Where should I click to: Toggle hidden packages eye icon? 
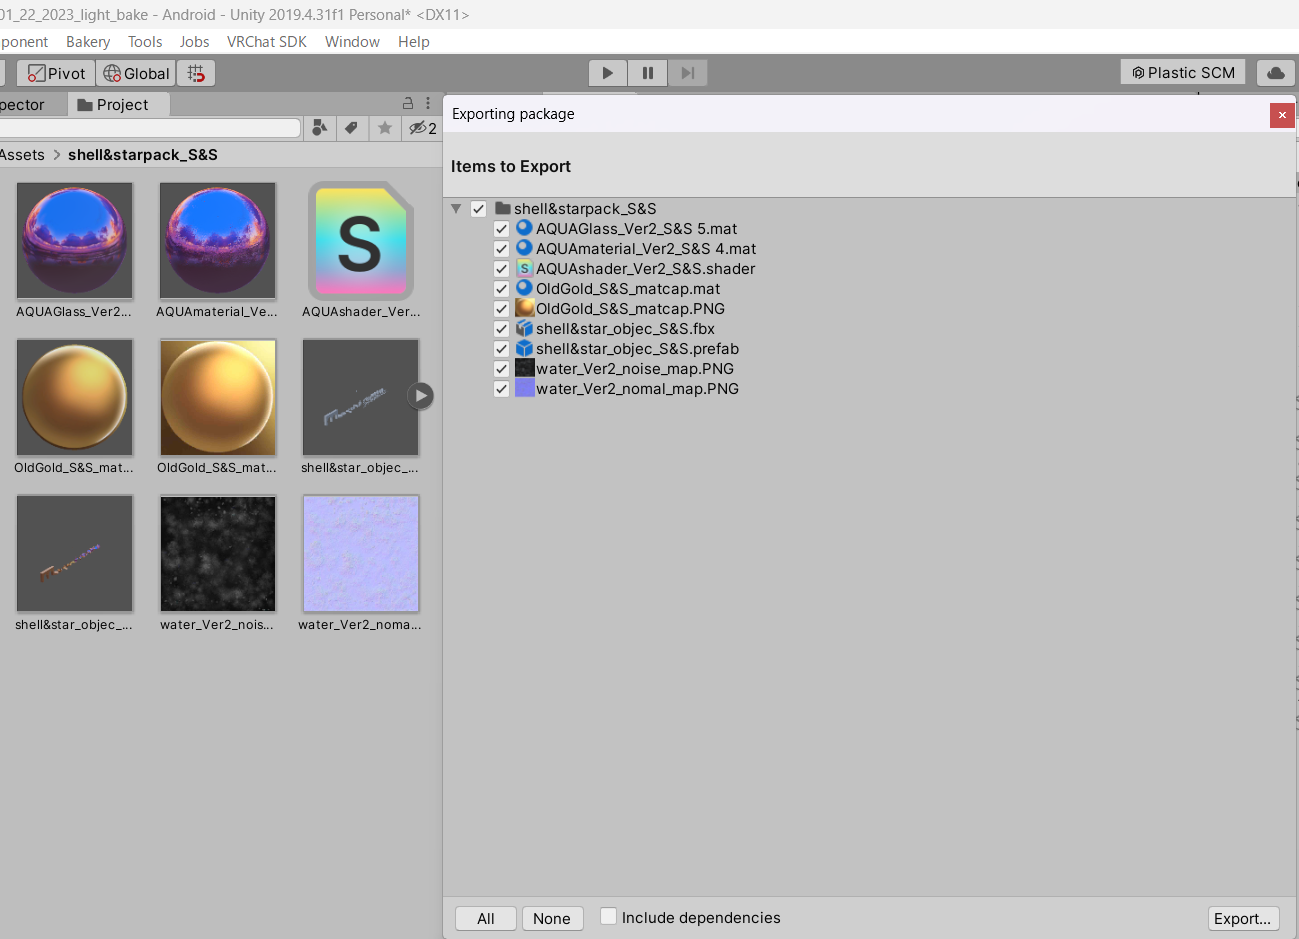[422, 128]
